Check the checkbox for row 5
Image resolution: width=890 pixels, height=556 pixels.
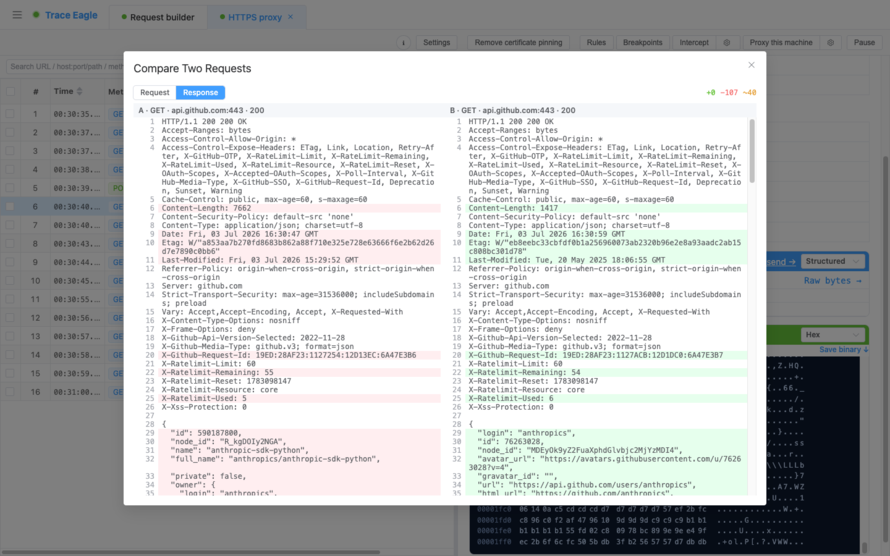[x=10, y=188]
